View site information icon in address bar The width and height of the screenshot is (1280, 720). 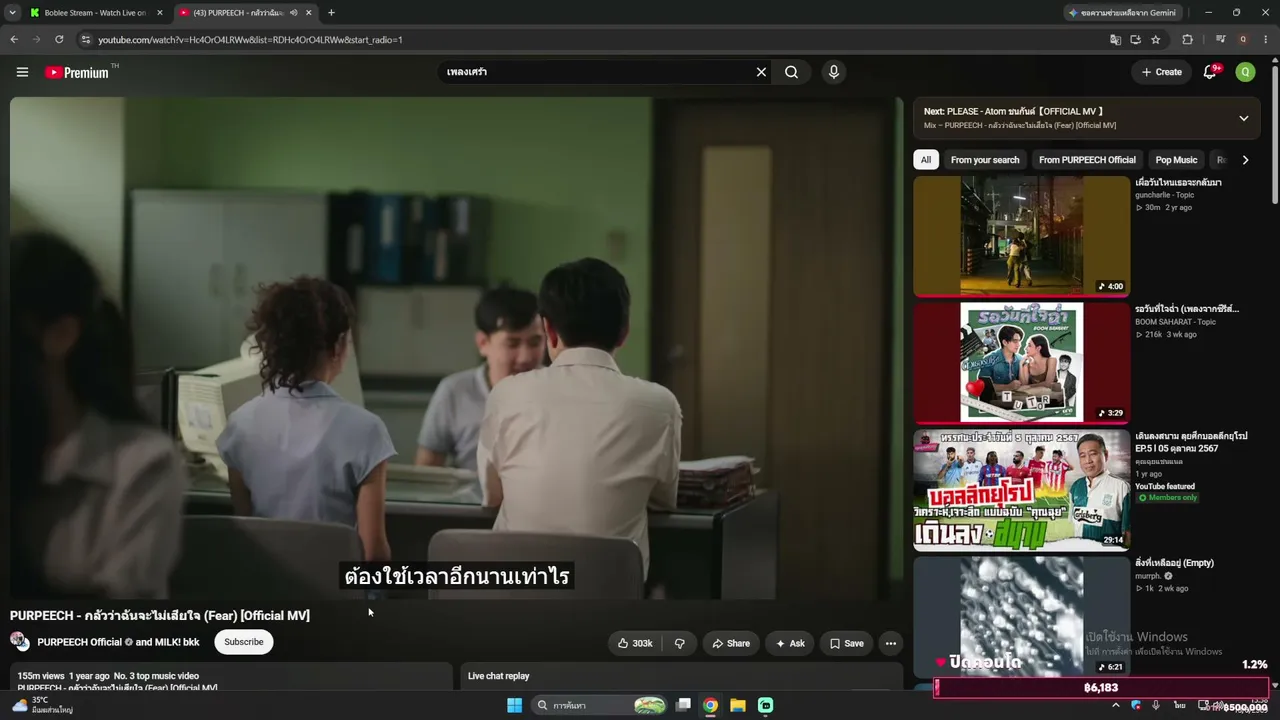[x=86, y=40]
